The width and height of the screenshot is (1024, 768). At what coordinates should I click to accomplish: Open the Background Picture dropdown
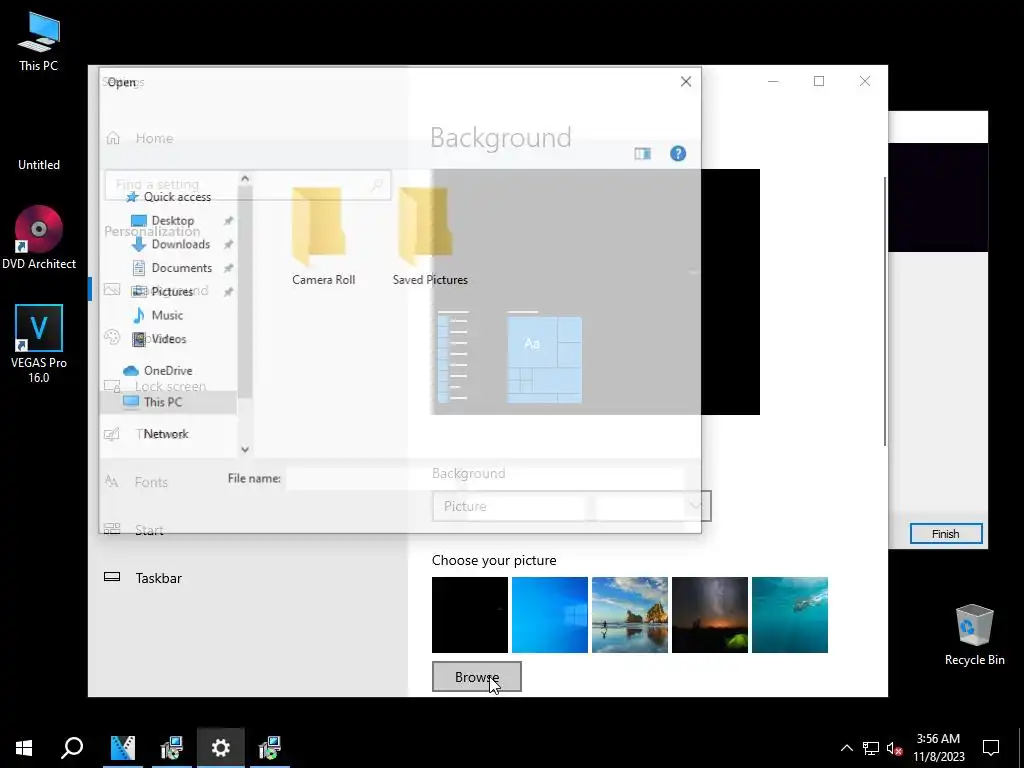(x=571, y=506)
